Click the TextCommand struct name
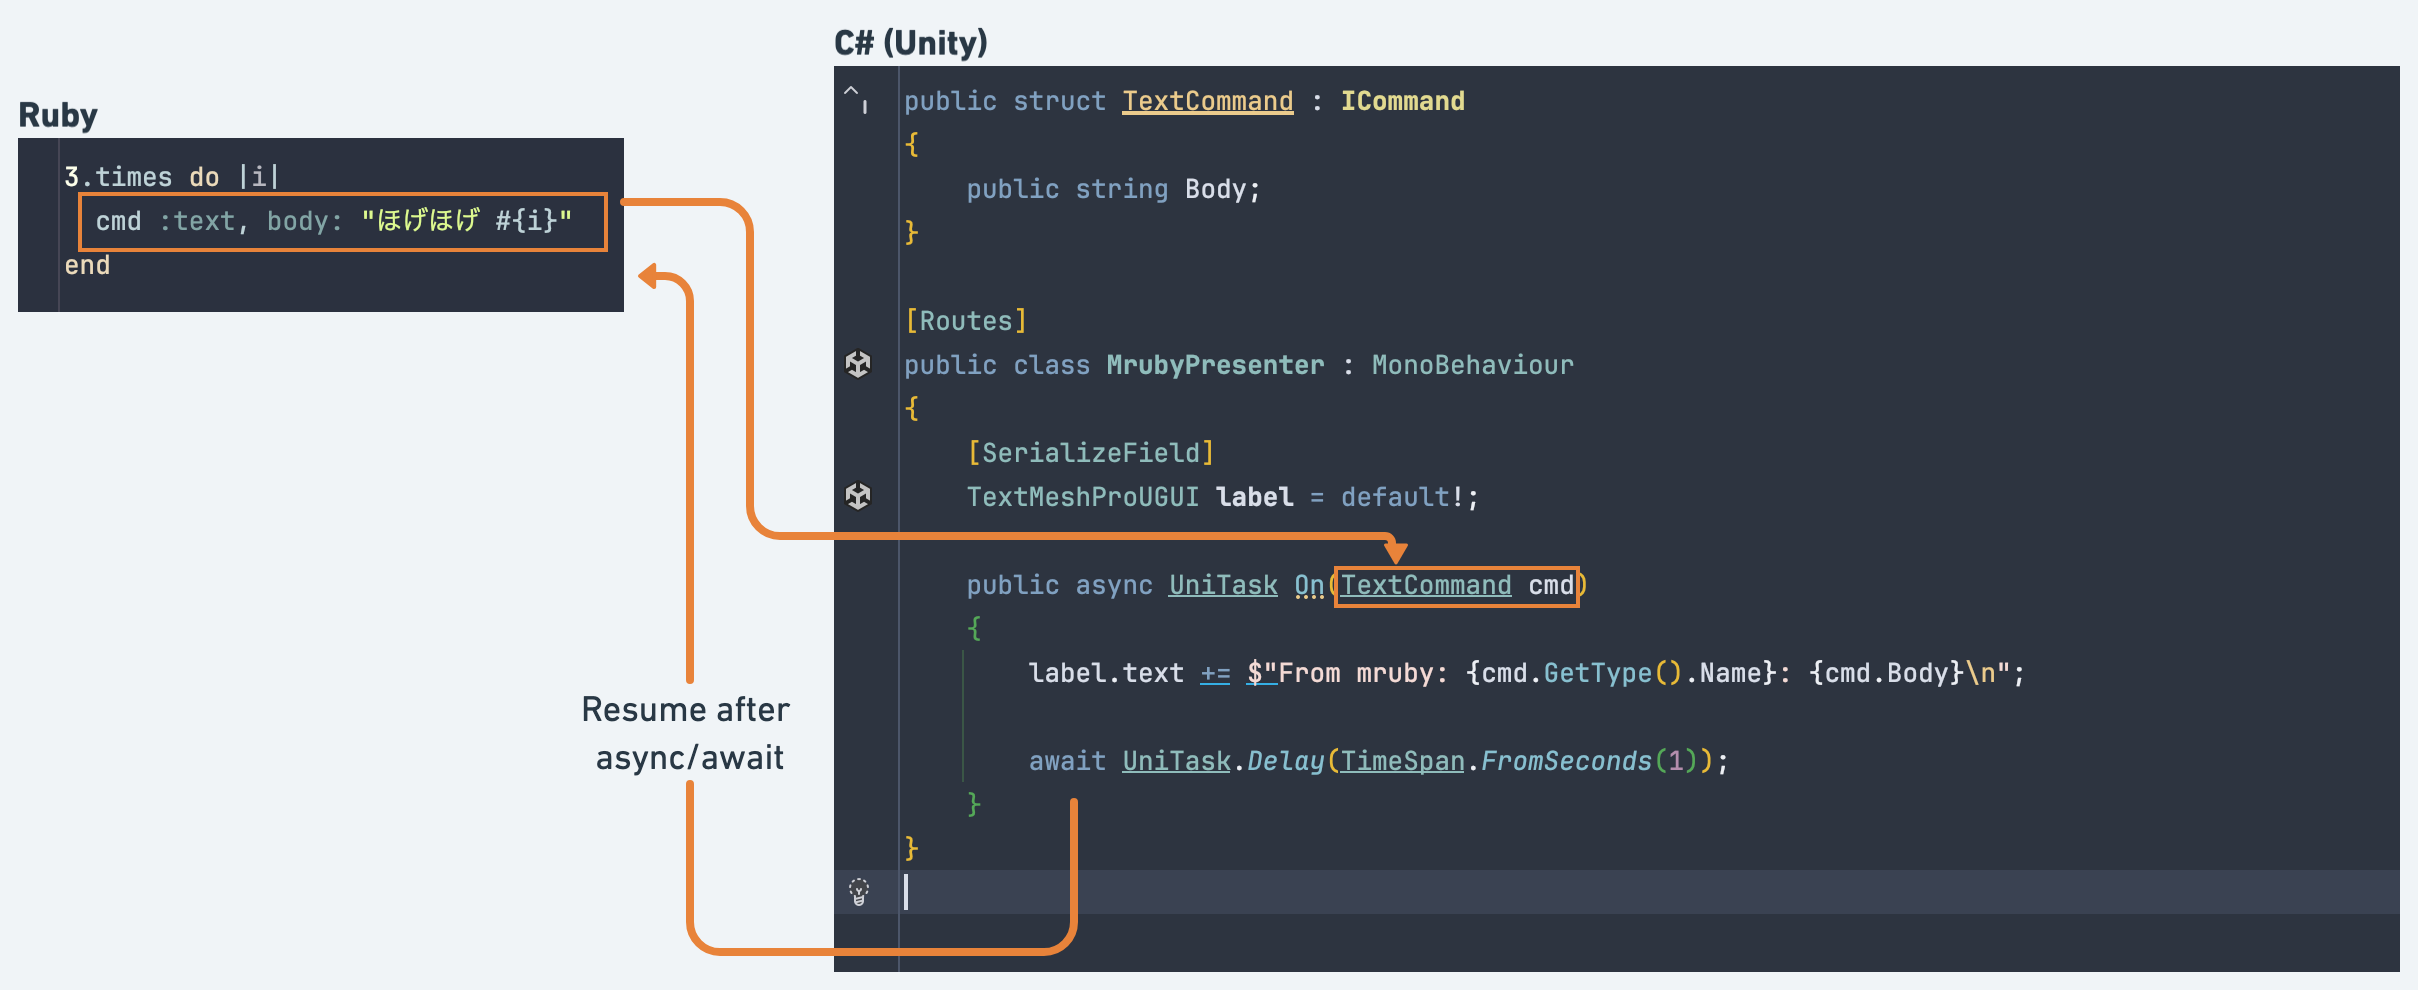Image resolution: width=2418 pixels, height=990 pixels. (1207, 101)
